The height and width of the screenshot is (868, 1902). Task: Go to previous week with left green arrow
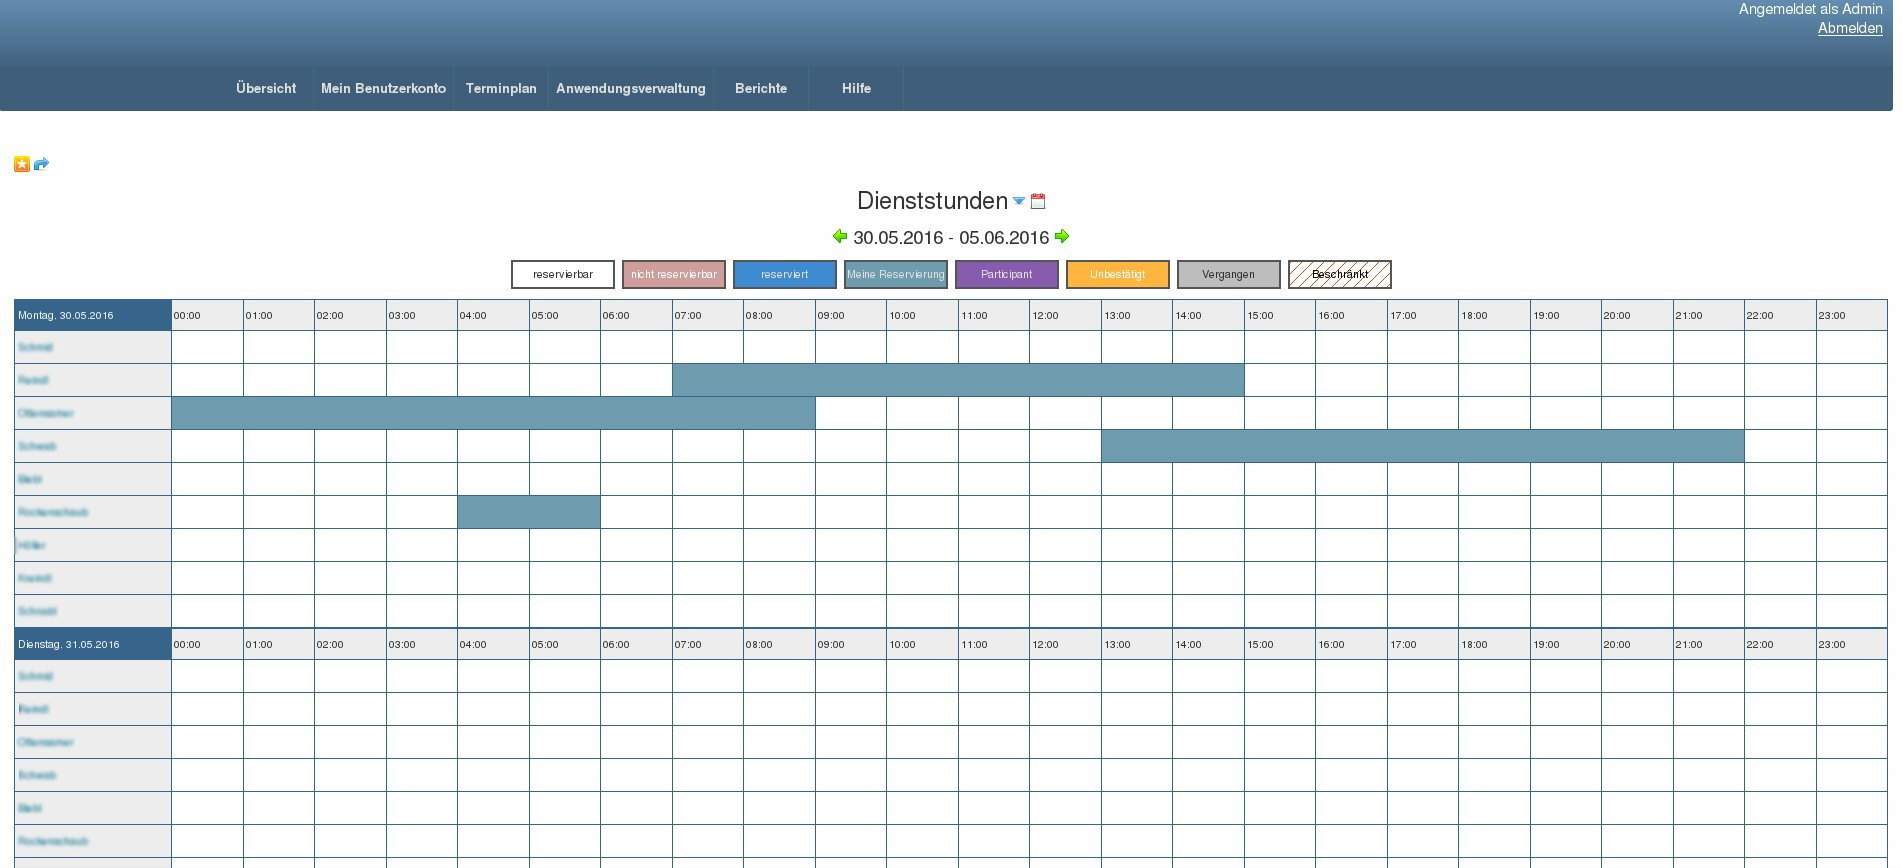pyautogui.click(x=840, y=237)
